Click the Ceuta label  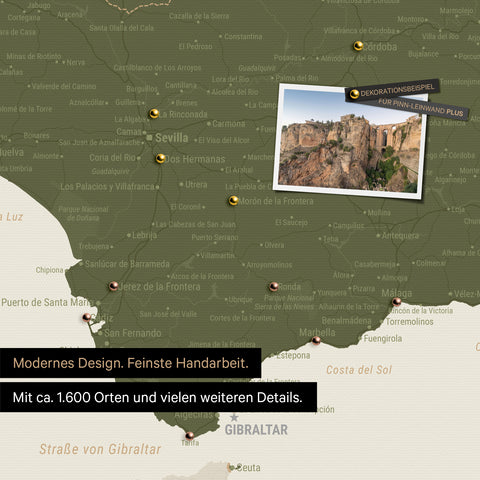pos(249,468)
